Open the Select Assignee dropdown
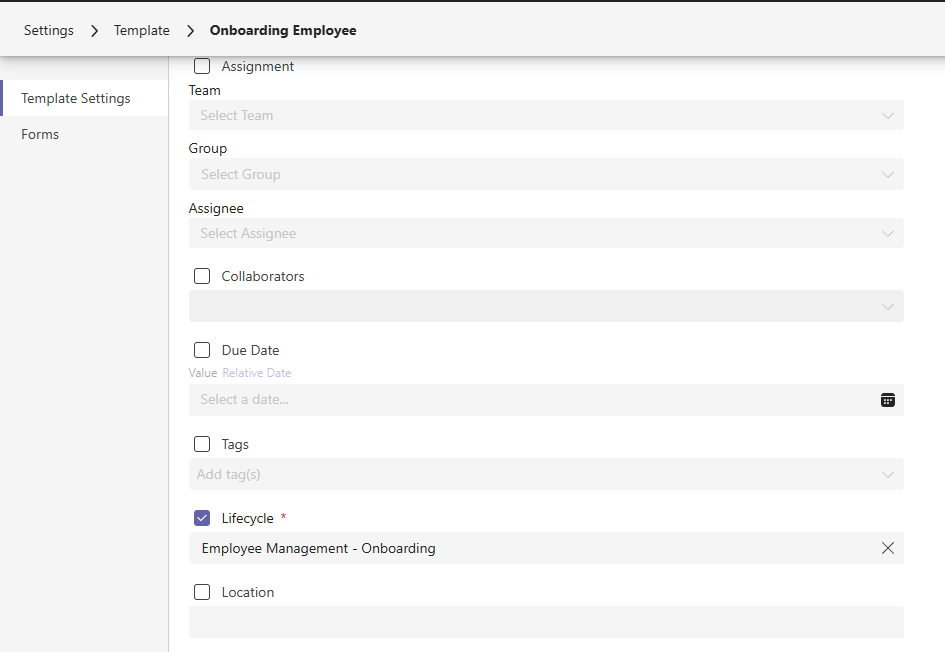 (545, 233)
